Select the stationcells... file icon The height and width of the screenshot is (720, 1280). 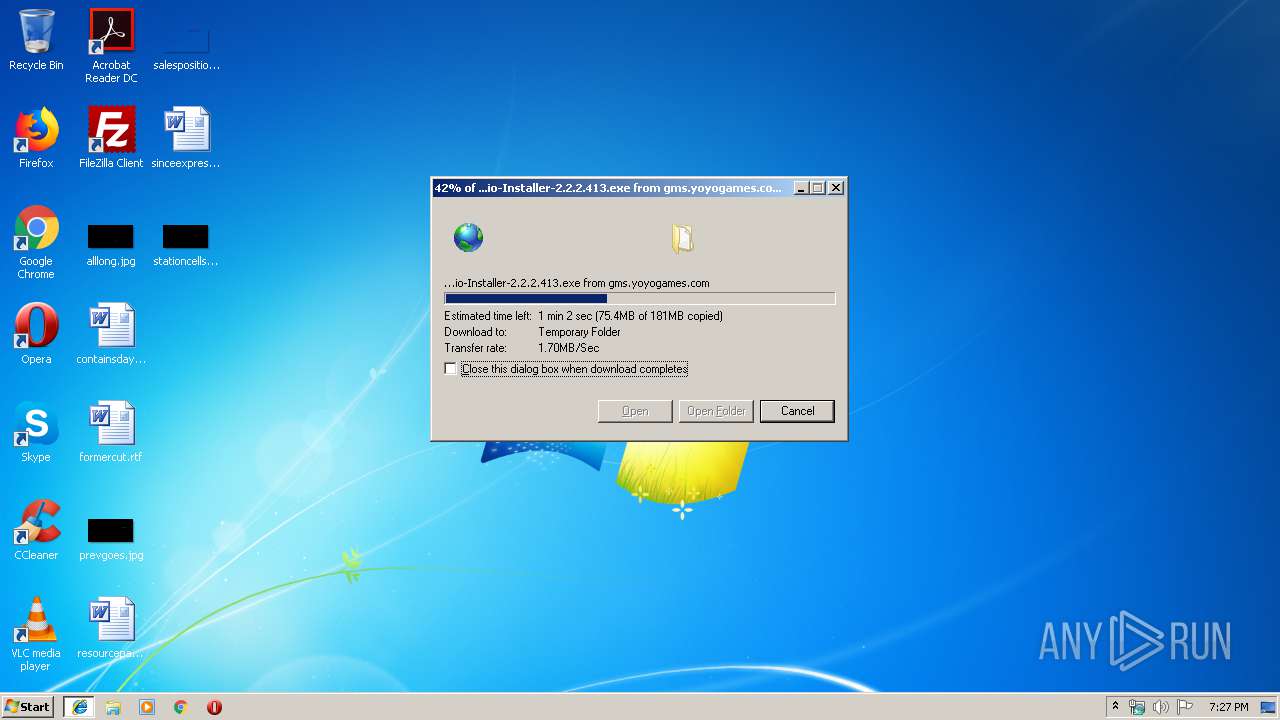click(x=186, y=245)
